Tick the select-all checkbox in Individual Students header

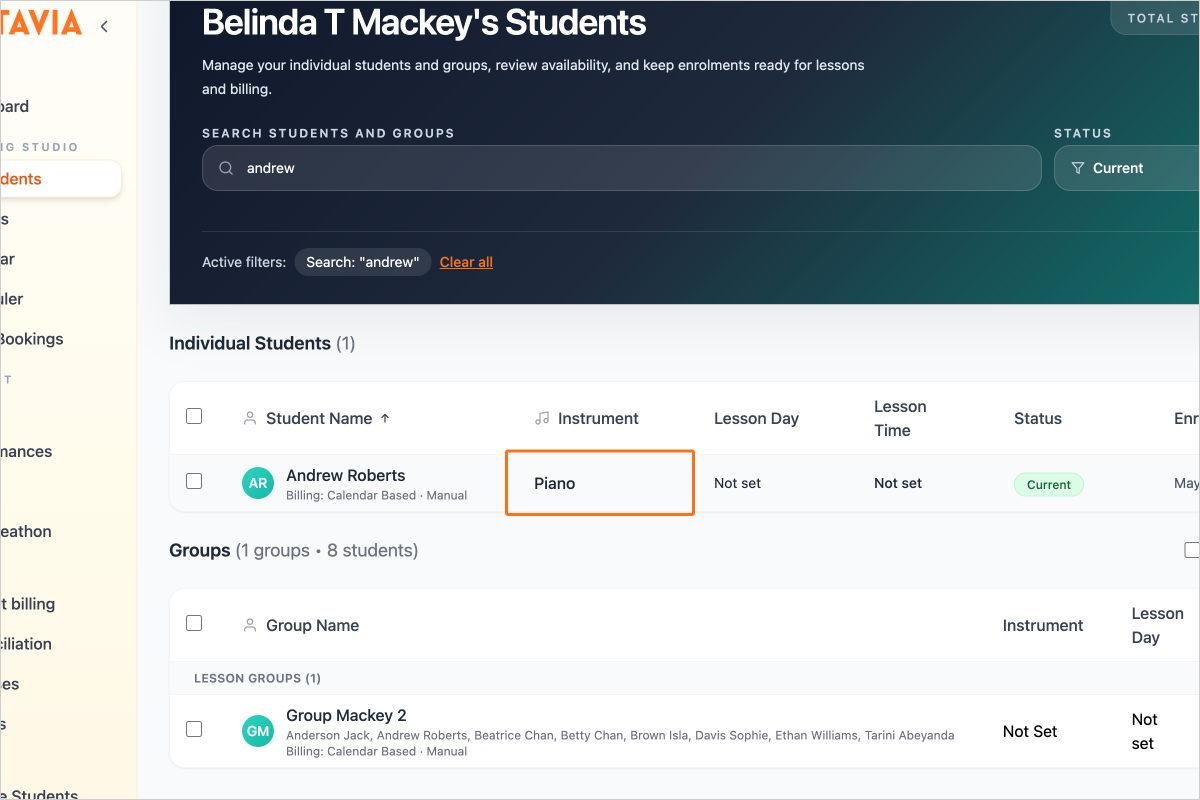click(194, 416)
